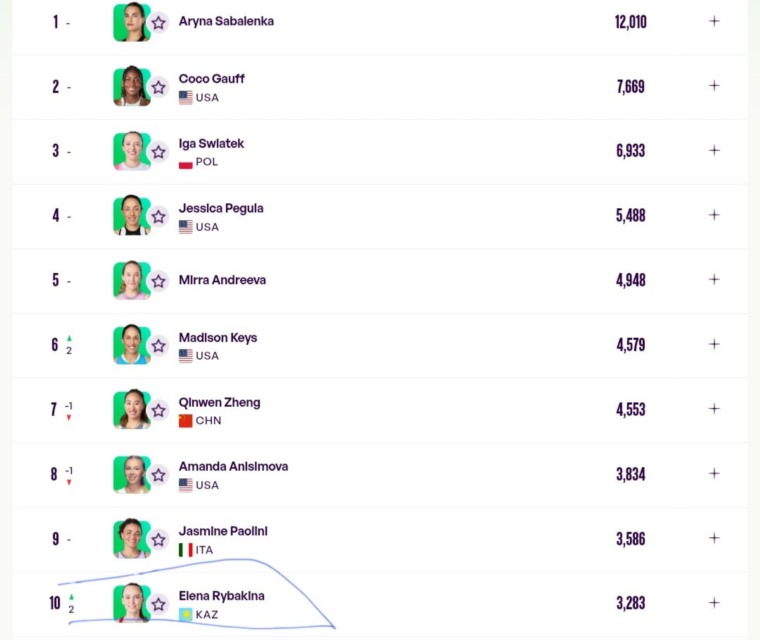Click star icon beside Qinwen Zheng

158,411
